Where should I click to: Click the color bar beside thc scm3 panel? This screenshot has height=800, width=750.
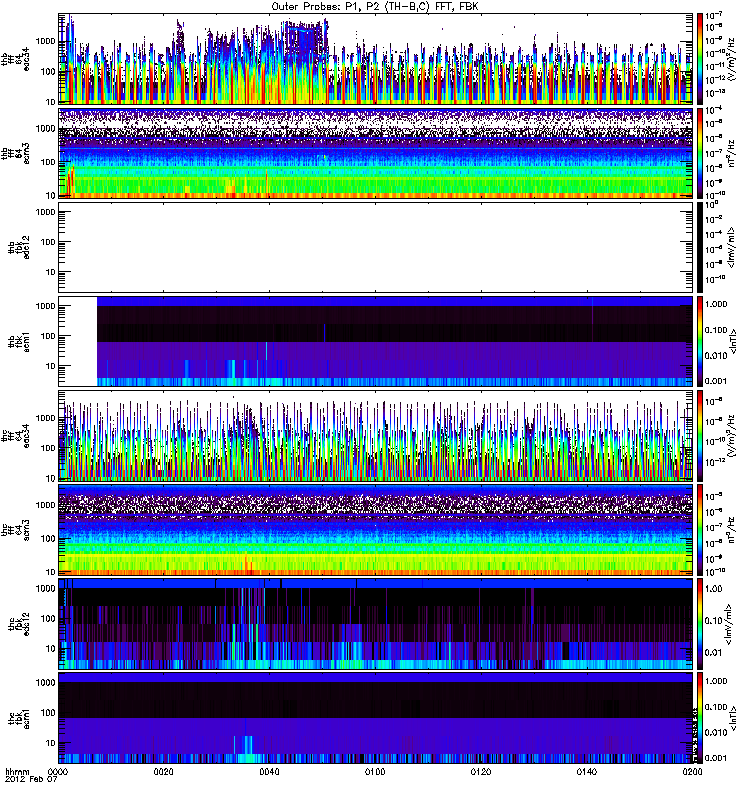(700, 530)
